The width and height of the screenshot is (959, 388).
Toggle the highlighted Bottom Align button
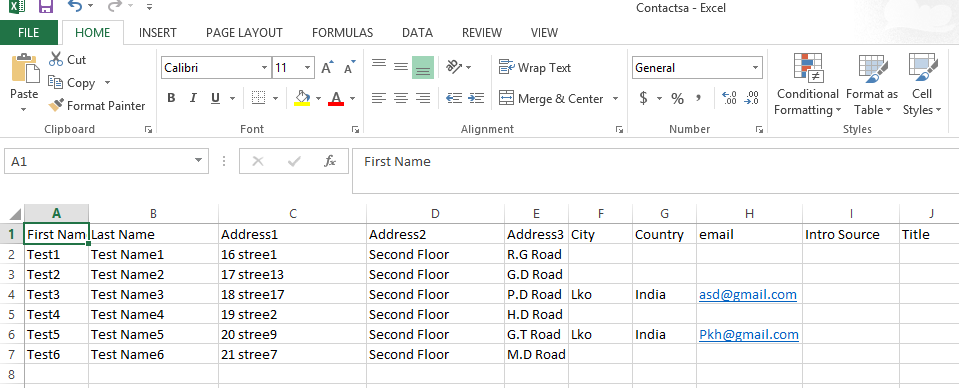[x=423, y=67]
